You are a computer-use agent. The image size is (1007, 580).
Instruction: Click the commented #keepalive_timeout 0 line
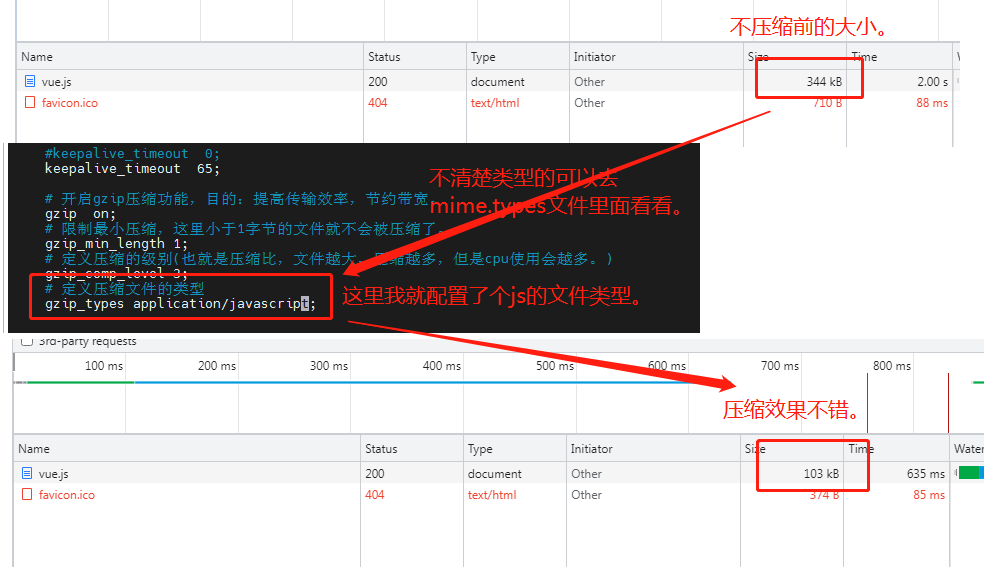tap(132, 154)
